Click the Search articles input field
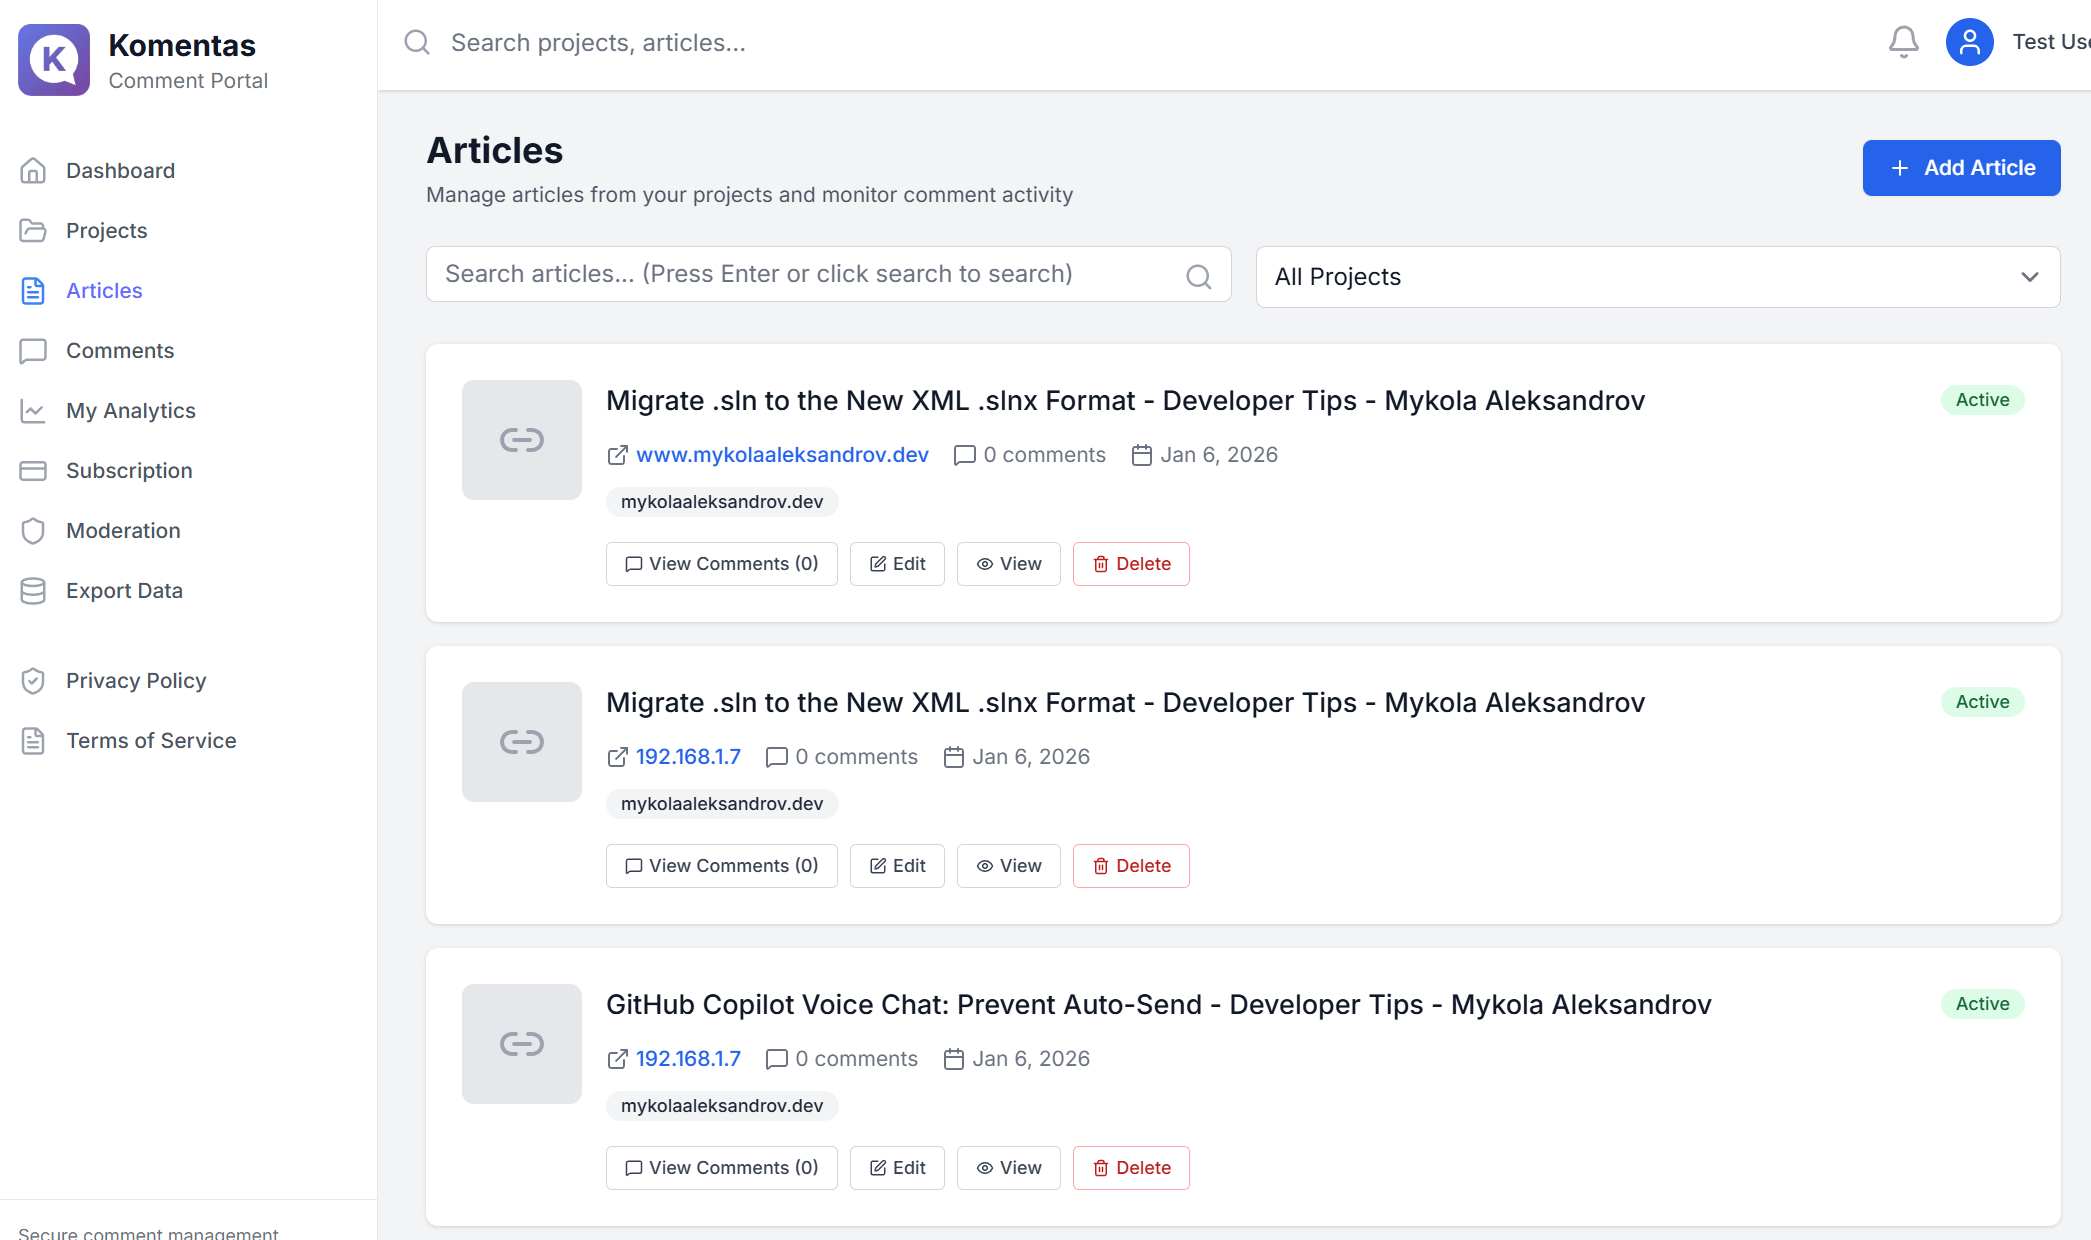 pyautogui.click(x=800, y=273)
